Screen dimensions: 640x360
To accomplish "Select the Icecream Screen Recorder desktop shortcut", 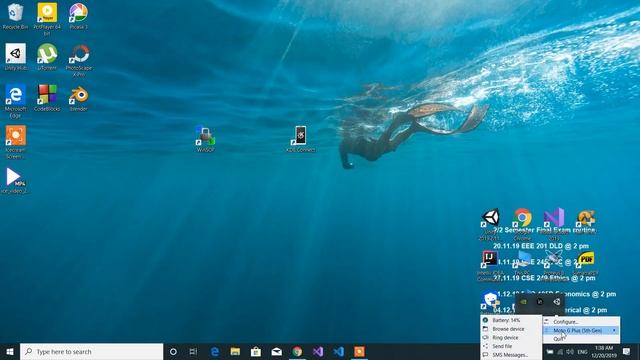I will pyautogui.click(x=16, y=142).
